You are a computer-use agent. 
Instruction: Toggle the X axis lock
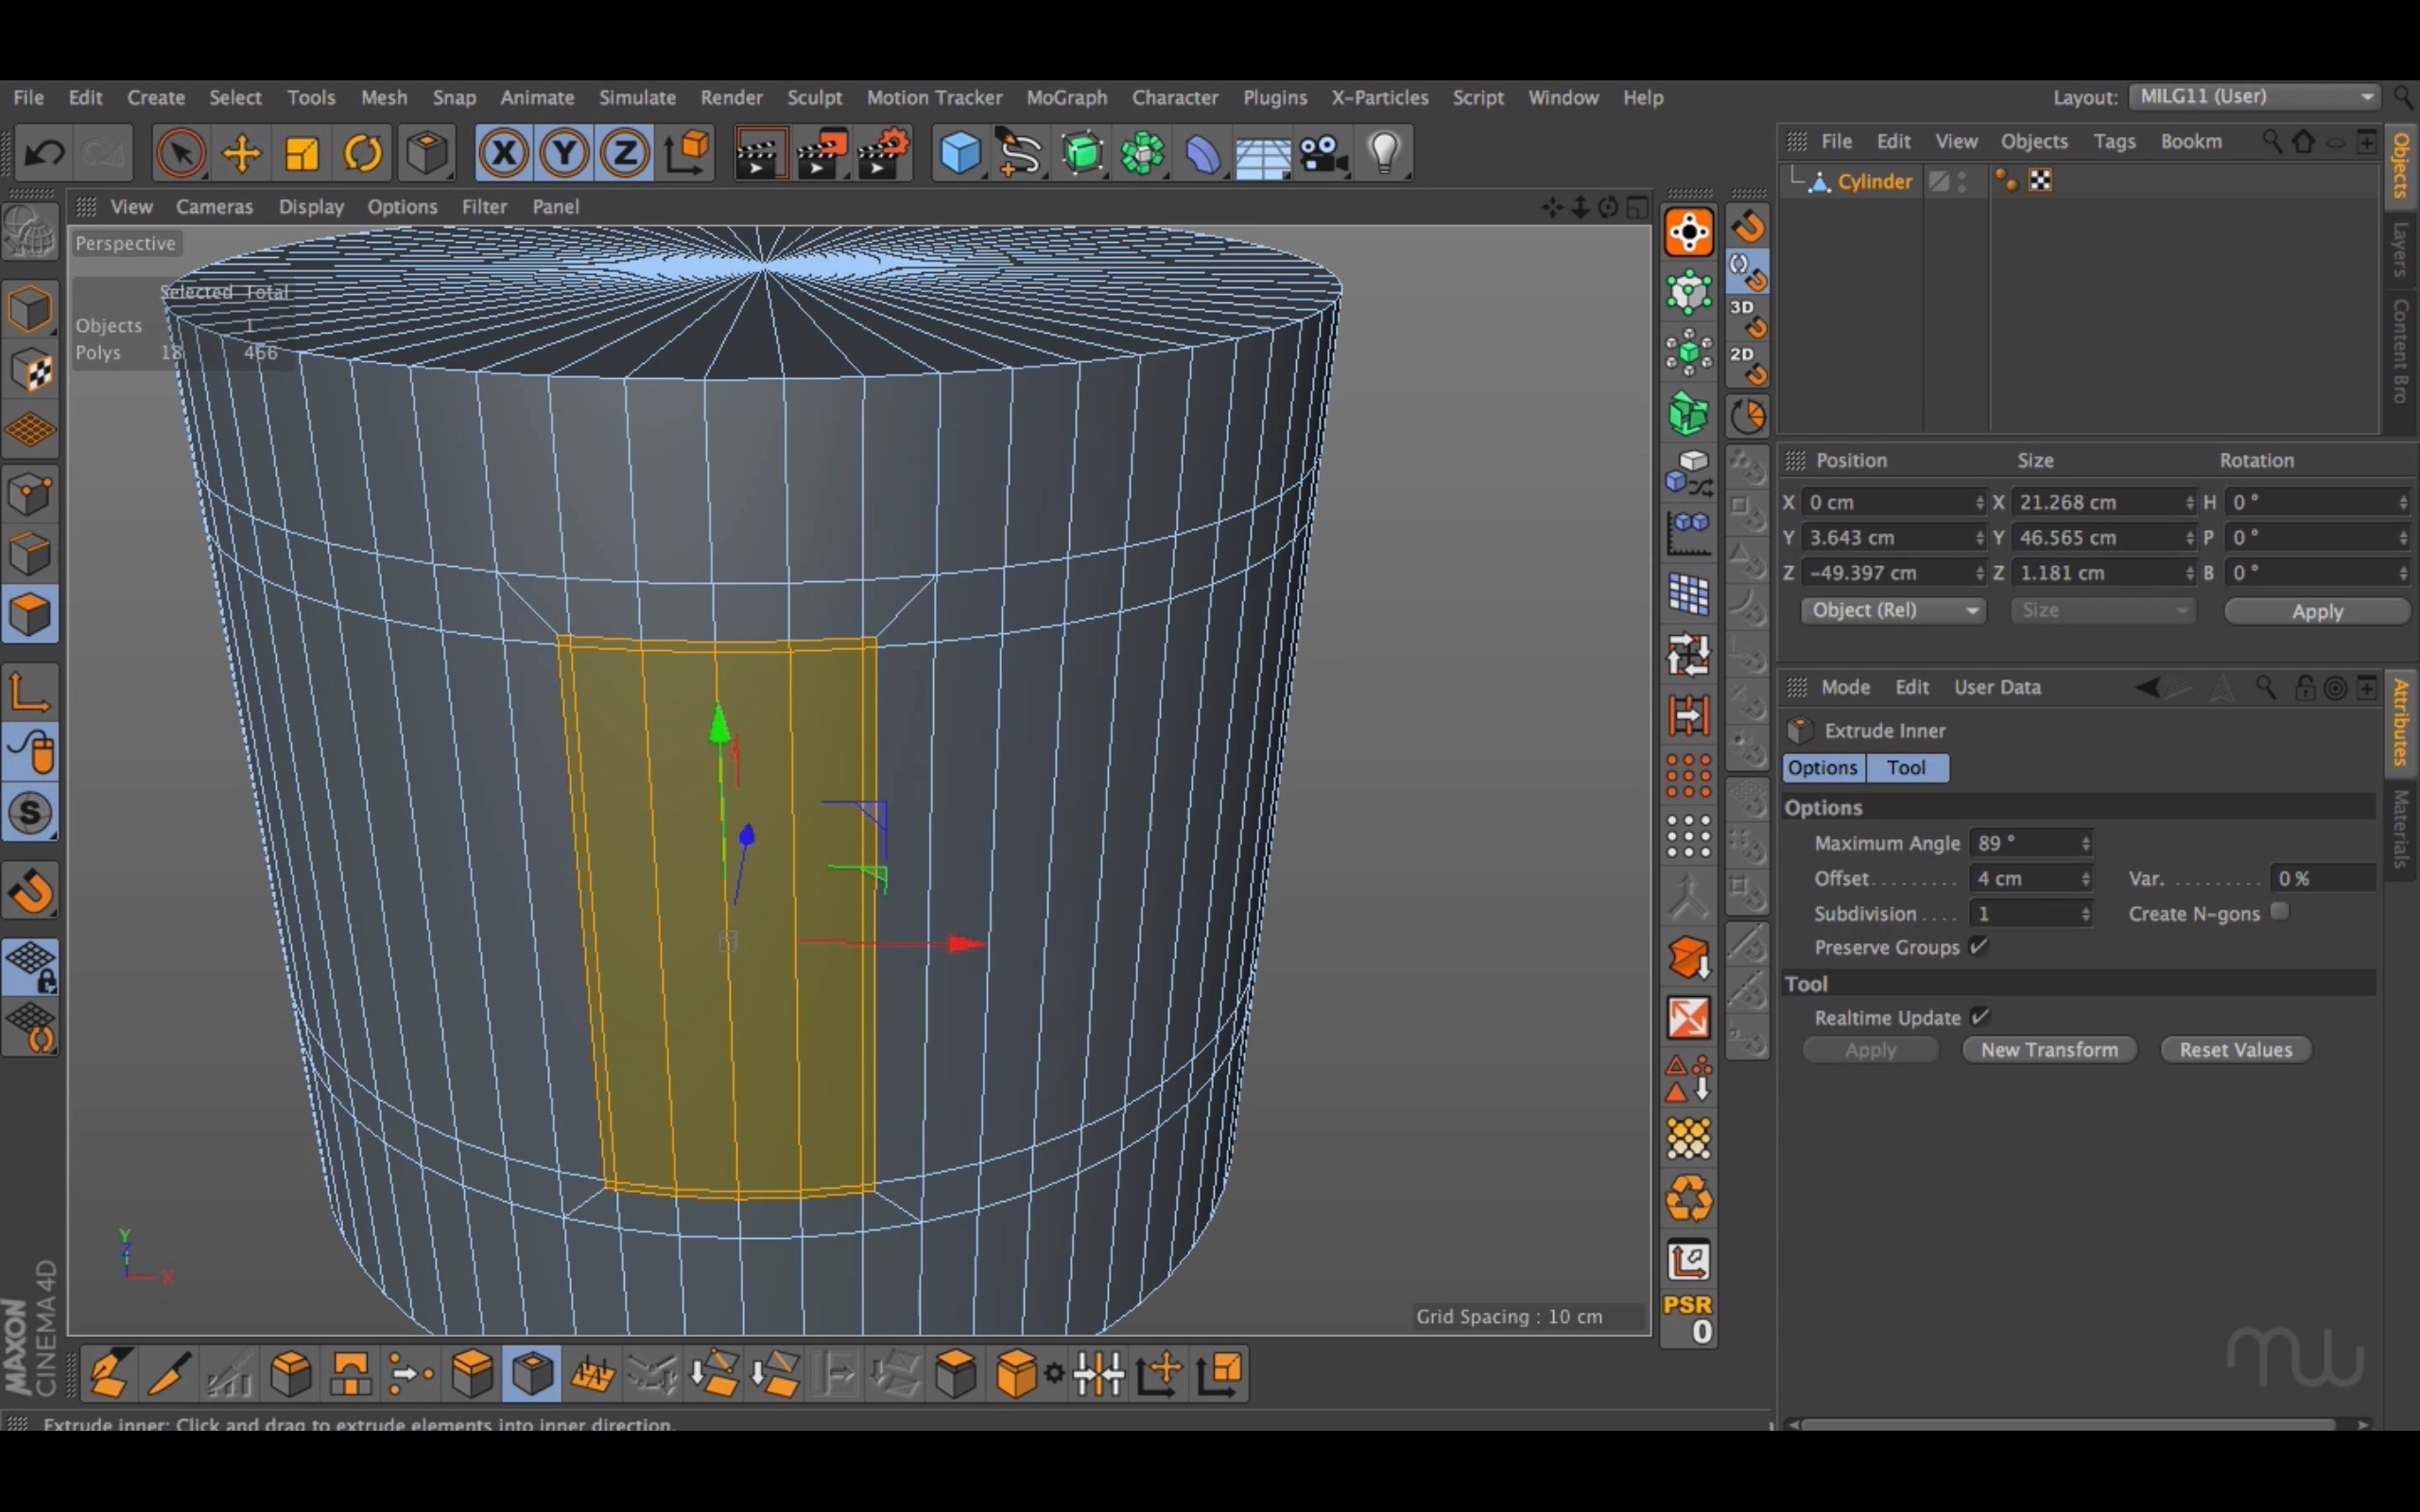point(504,153)
